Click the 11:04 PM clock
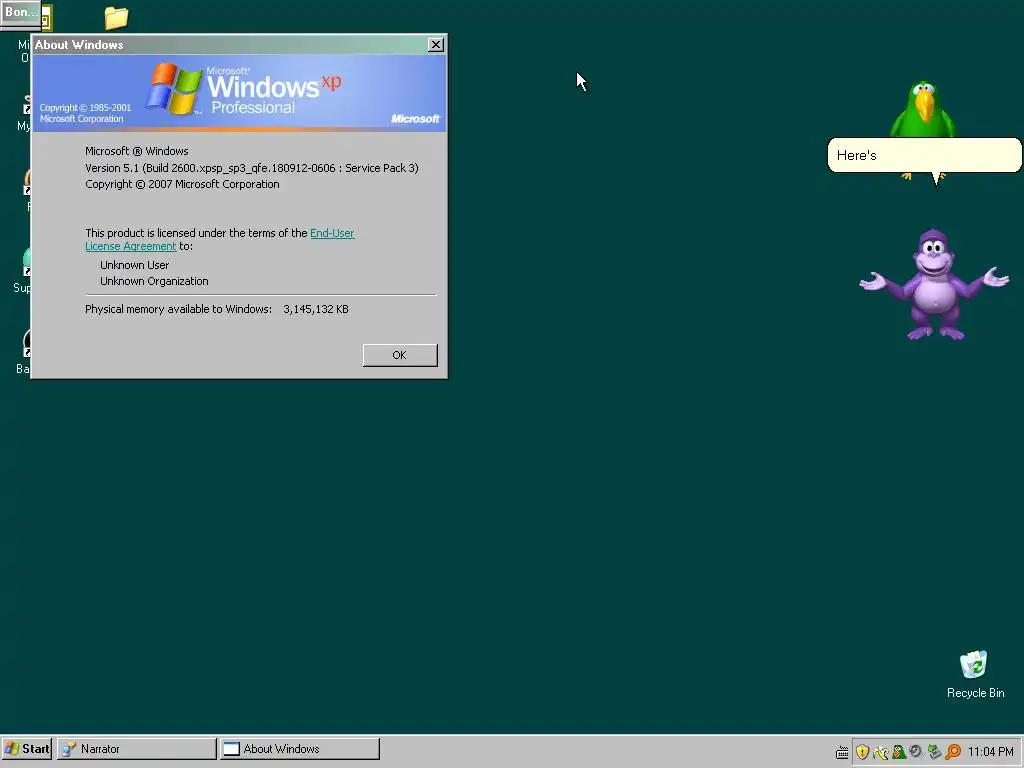This screenshot has height=768, width=1024. coord(991,752)
